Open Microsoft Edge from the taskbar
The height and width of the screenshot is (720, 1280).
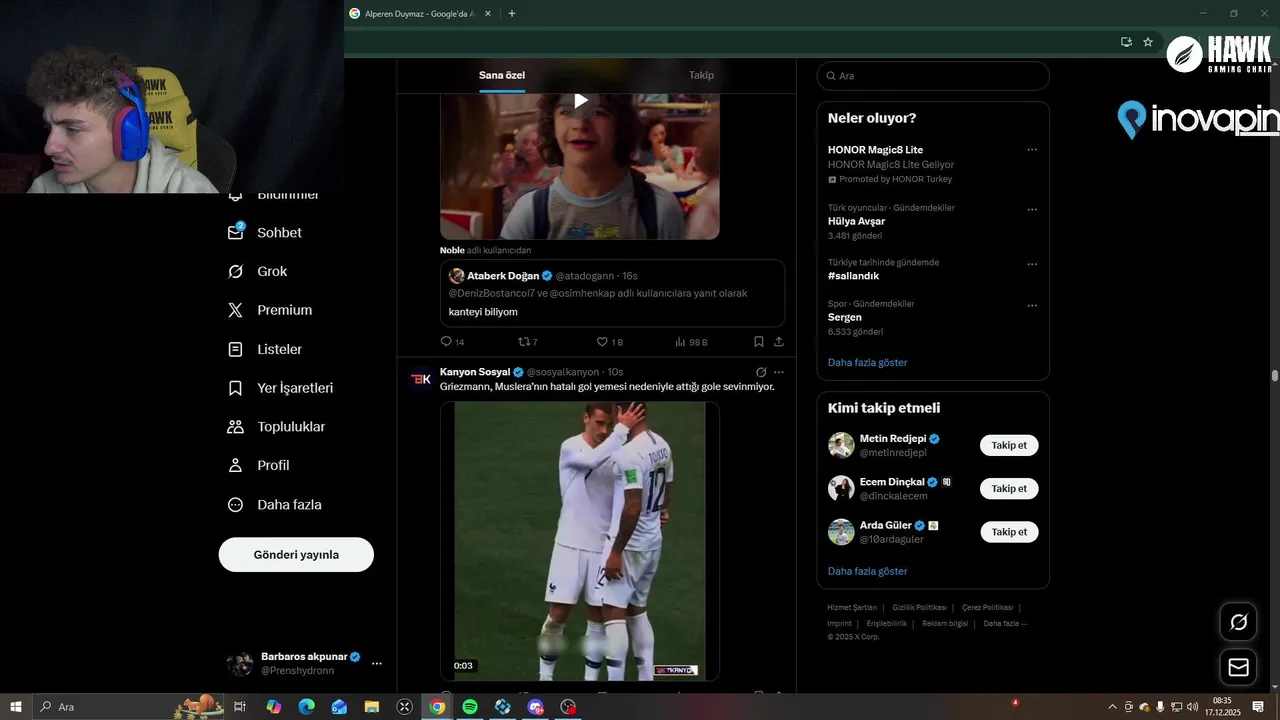point(306,707)
